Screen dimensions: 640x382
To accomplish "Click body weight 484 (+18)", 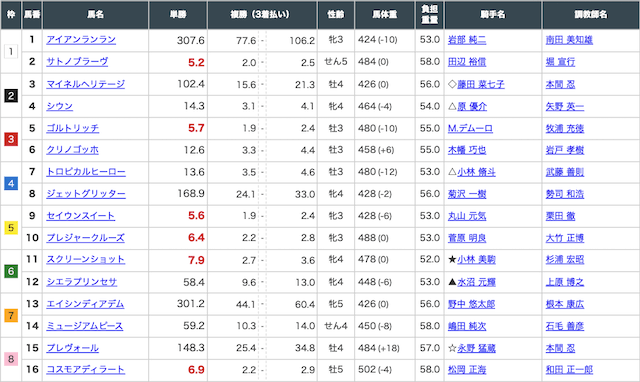I will click(x=378, y=348).
